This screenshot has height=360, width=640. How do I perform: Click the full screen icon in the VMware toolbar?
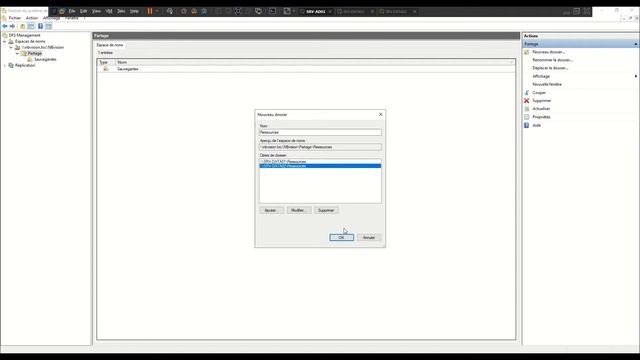coord(238,11)
